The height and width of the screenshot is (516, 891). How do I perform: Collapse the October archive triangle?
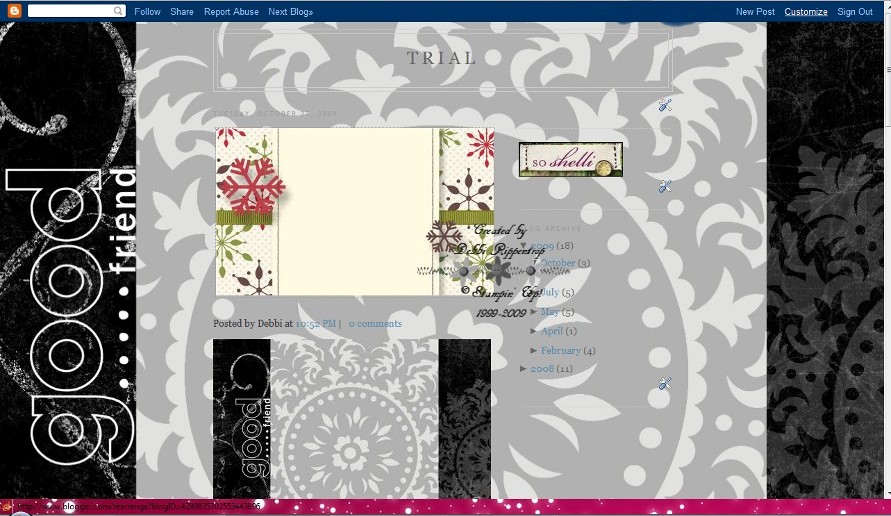coord(534,263)
